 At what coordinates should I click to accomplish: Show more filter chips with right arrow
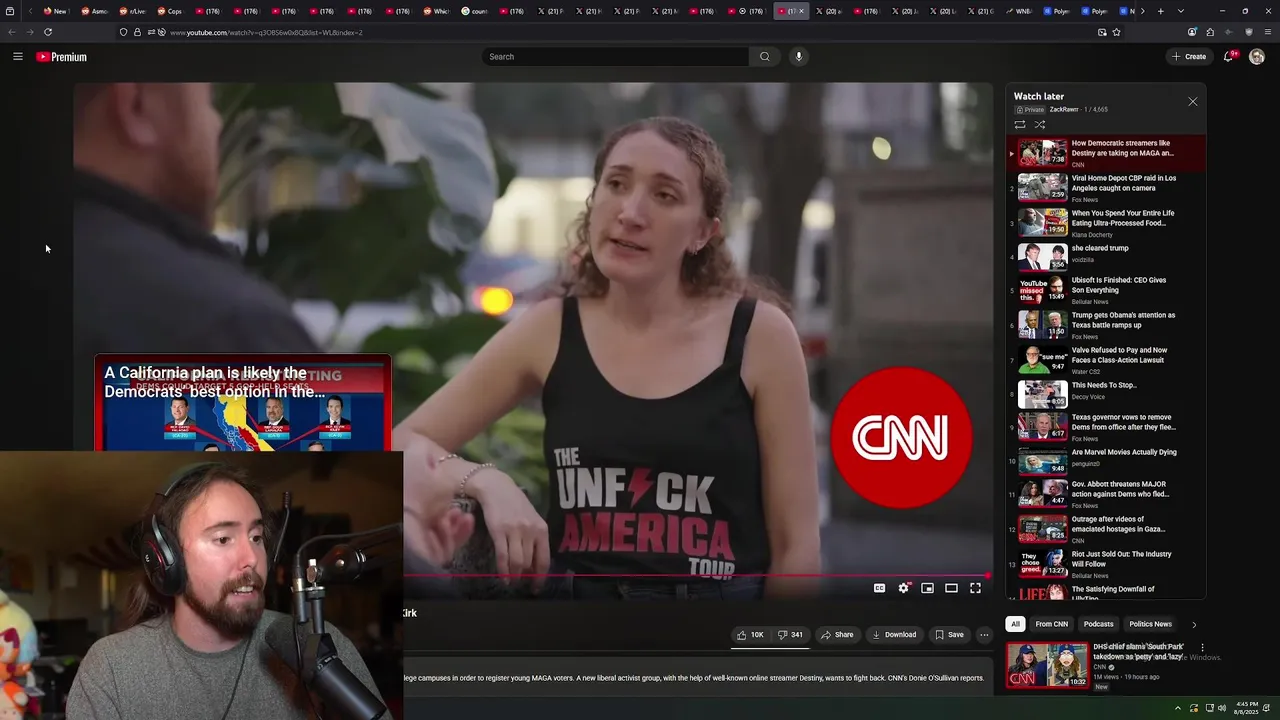pos(1193,625)
